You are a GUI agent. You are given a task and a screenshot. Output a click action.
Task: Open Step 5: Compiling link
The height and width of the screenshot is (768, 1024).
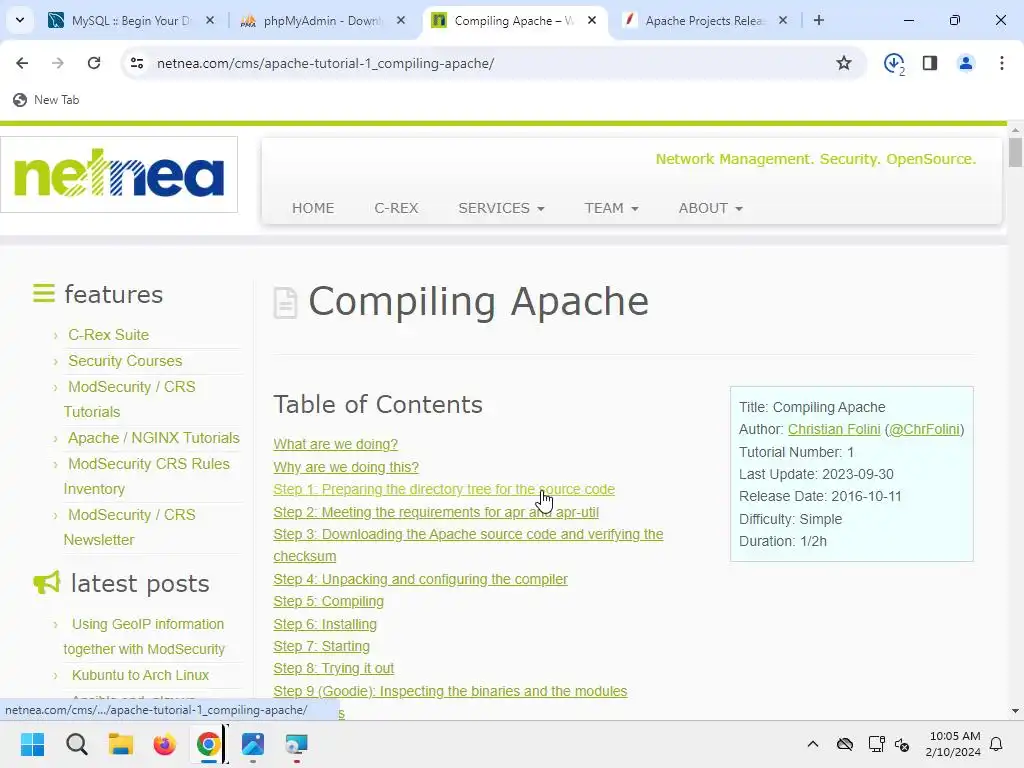coord(328,601)
